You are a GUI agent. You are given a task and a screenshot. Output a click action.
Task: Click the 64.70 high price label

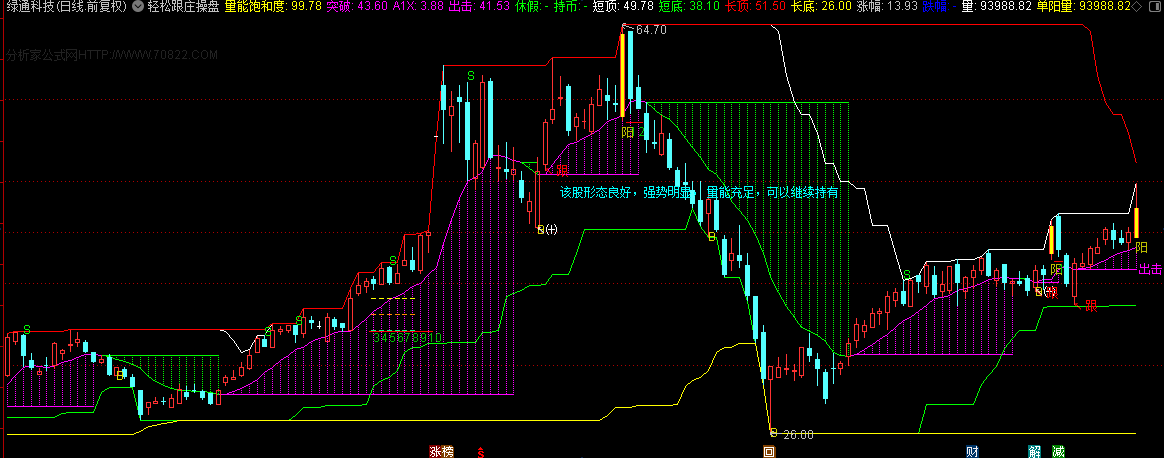pos(651,30)
